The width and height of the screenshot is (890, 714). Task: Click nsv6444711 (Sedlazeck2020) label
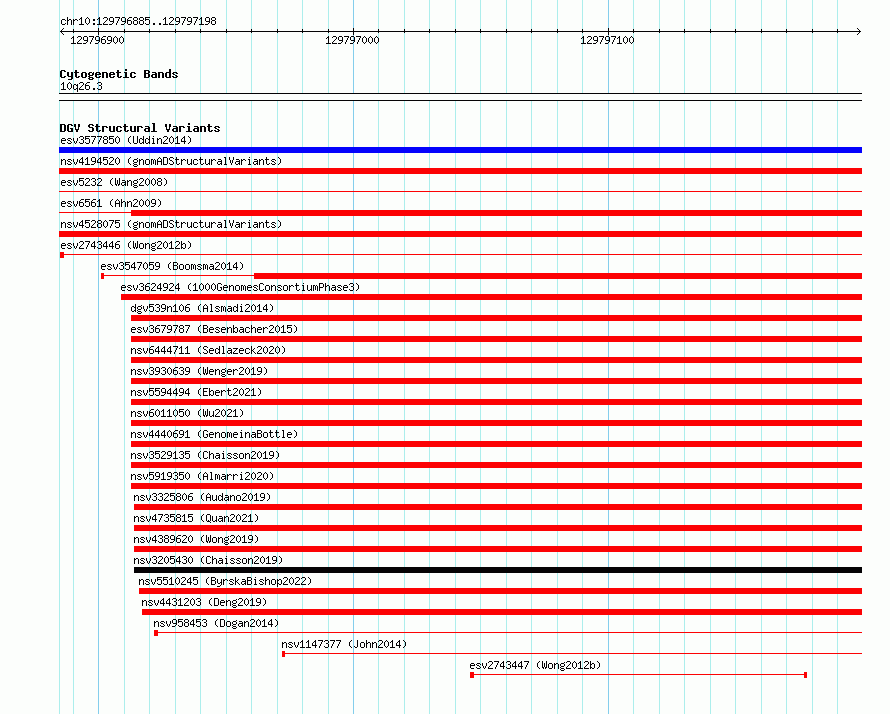208,350
